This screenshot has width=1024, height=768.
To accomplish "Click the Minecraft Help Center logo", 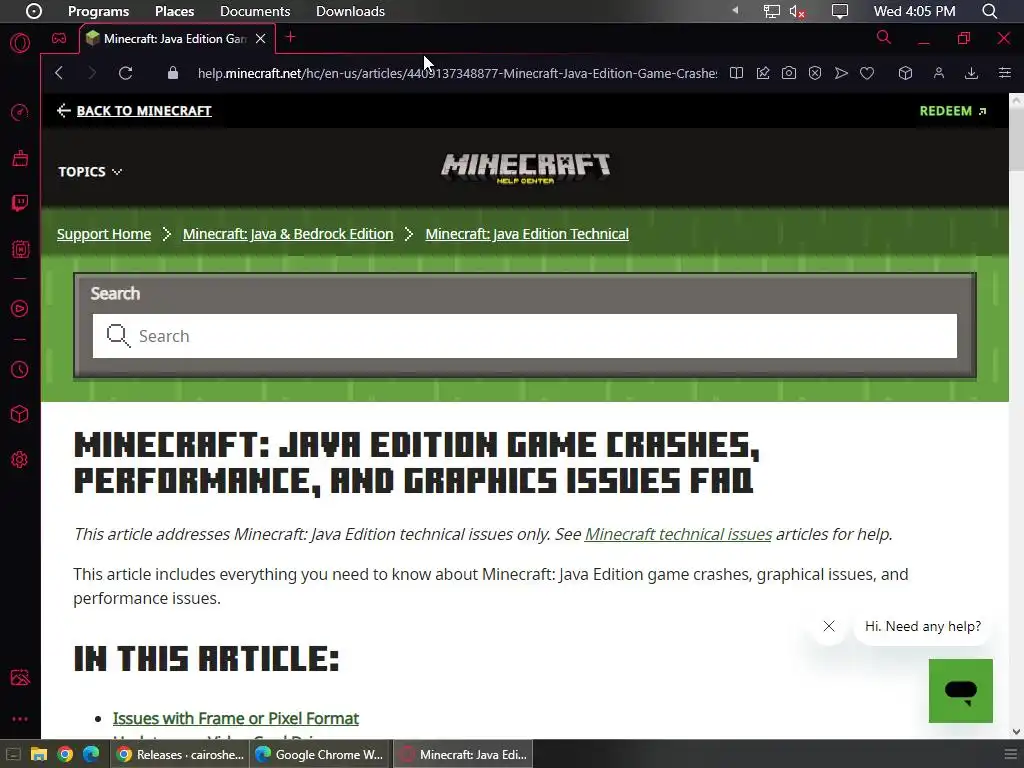I will click(x=526, y=168).
